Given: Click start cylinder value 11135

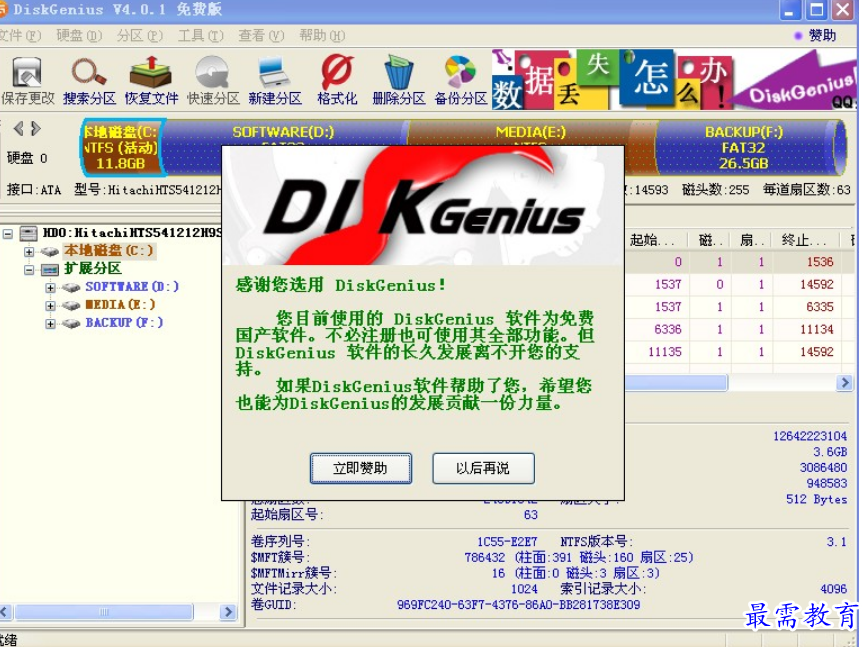Looking at the screenshot, I should click(665, 352).
